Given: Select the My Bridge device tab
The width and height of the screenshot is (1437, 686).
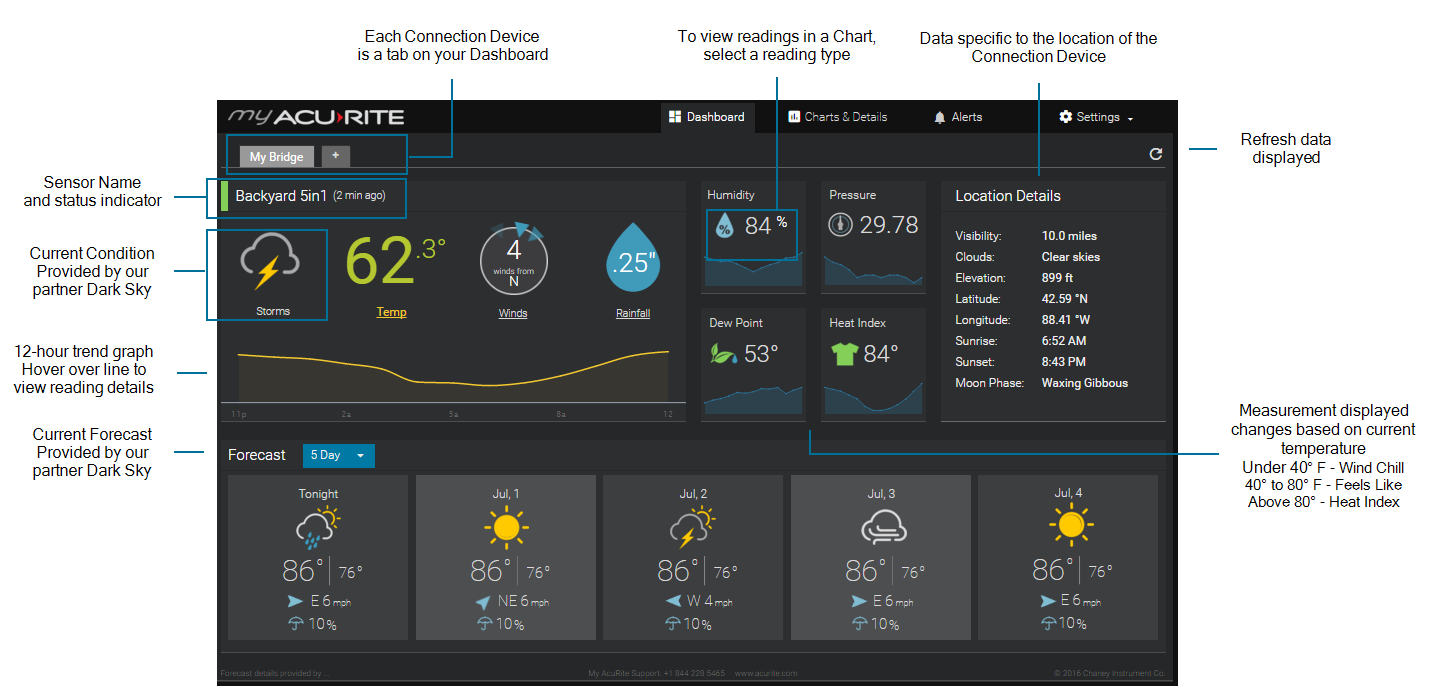Looking at the screenshot, I should [x=277, y=157].
